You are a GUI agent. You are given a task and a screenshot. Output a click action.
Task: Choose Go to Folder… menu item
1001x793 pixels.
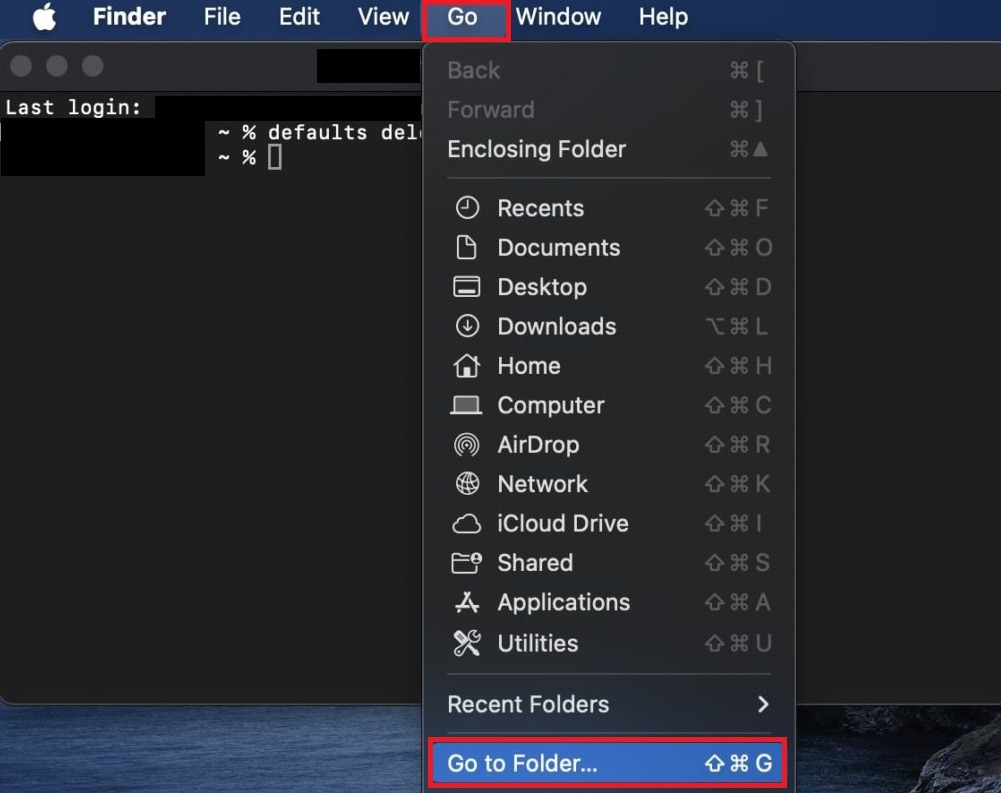pyautogui.click(x=608, y=764)
